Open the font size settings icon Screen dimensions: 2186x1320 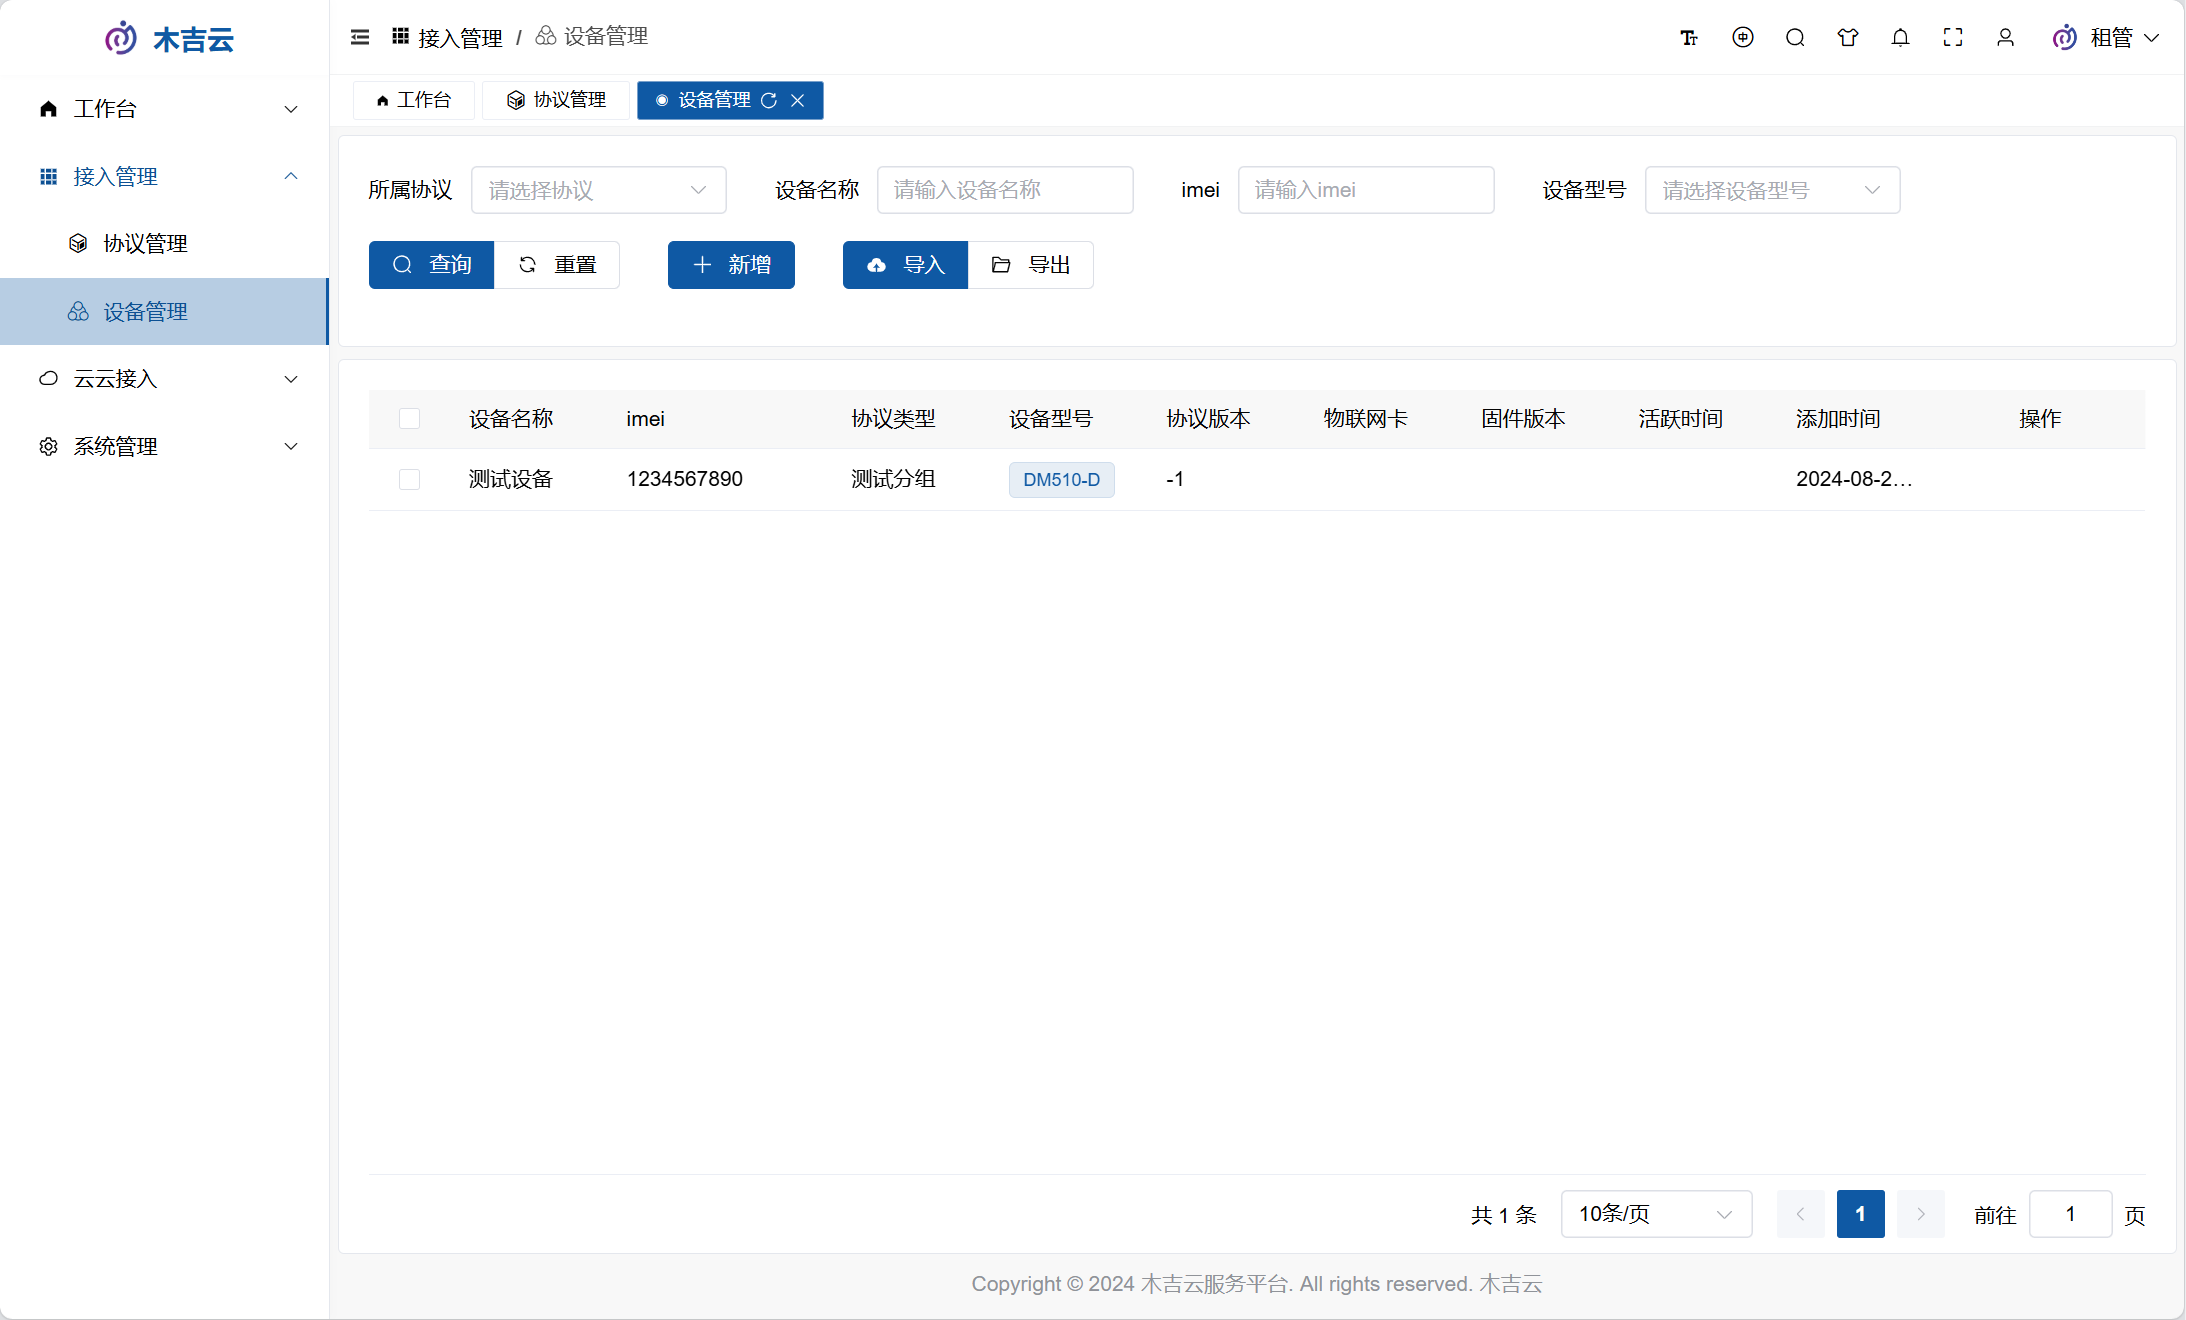point(1689,38)
